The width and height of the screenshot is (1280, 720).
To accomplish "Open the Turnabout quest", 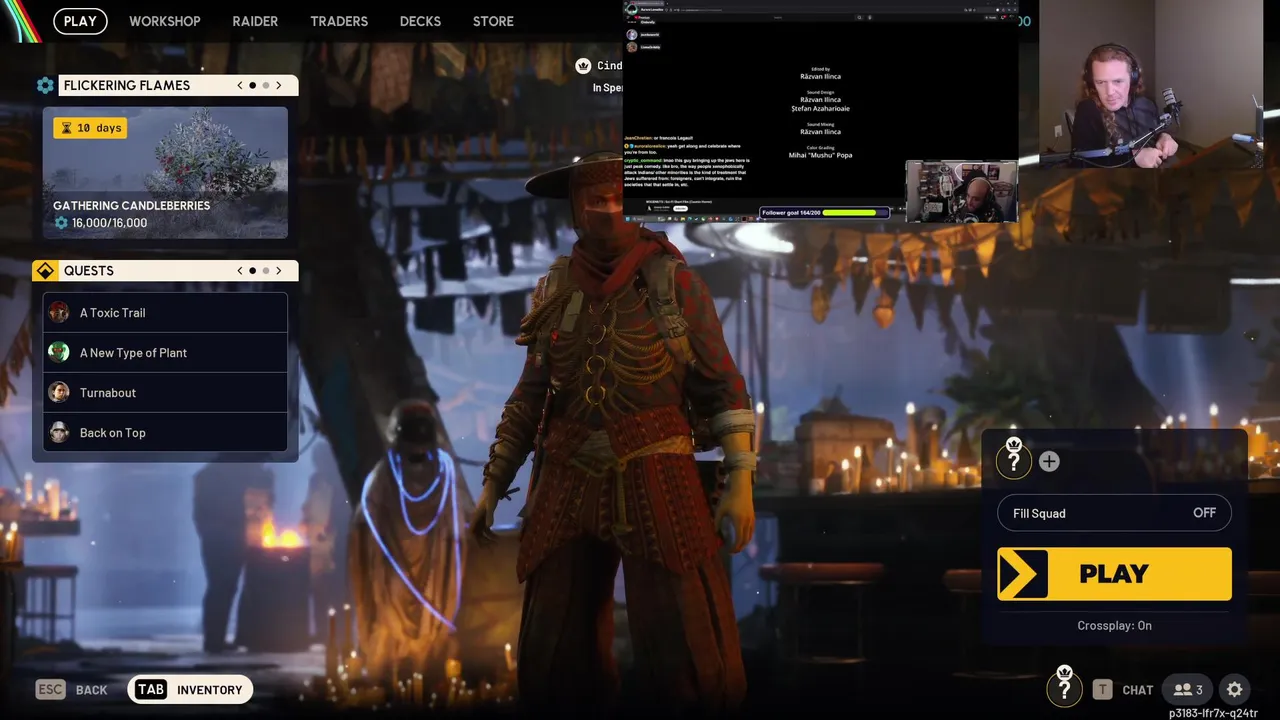I will (x=165, y=392).
